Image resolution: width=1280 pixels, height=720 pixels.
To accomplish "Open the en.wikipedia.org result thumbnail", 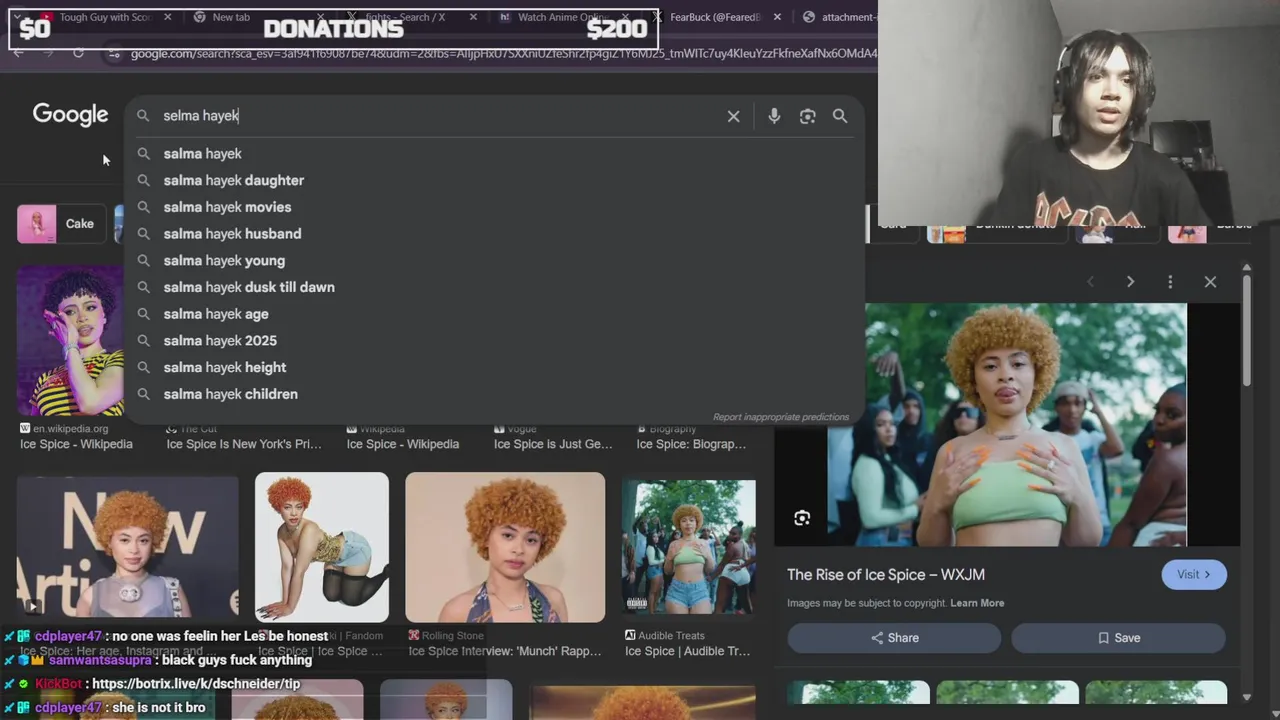I will click(x=70, y=340).
